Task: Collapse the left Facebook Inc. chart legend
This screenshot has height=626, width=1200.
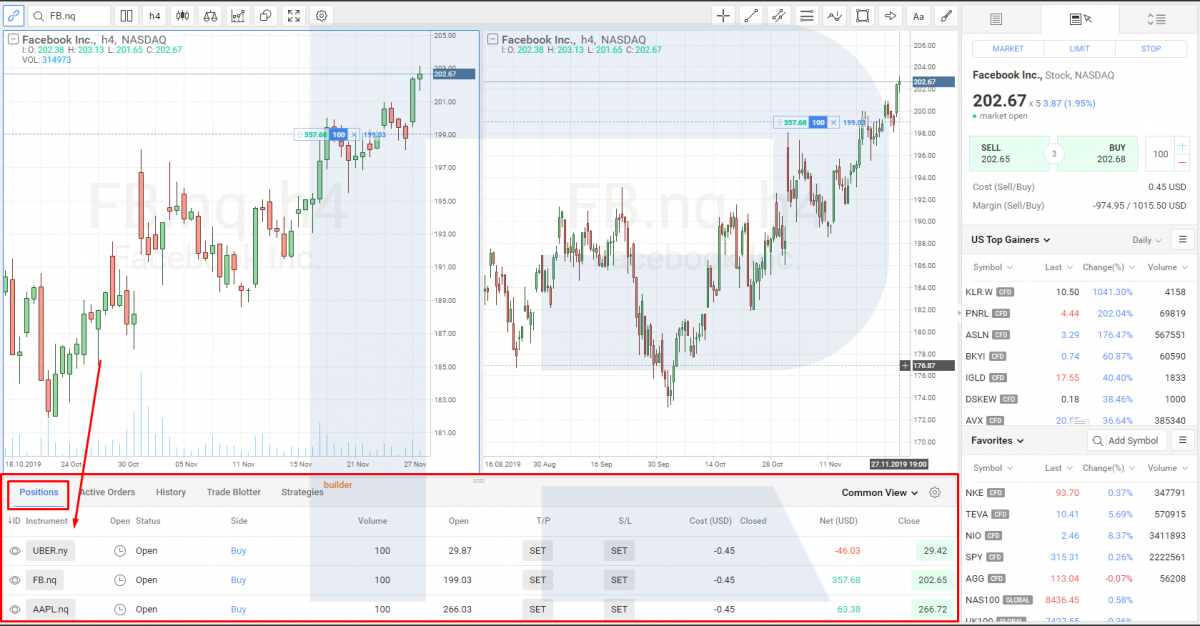Action: [x=13, y=39]
